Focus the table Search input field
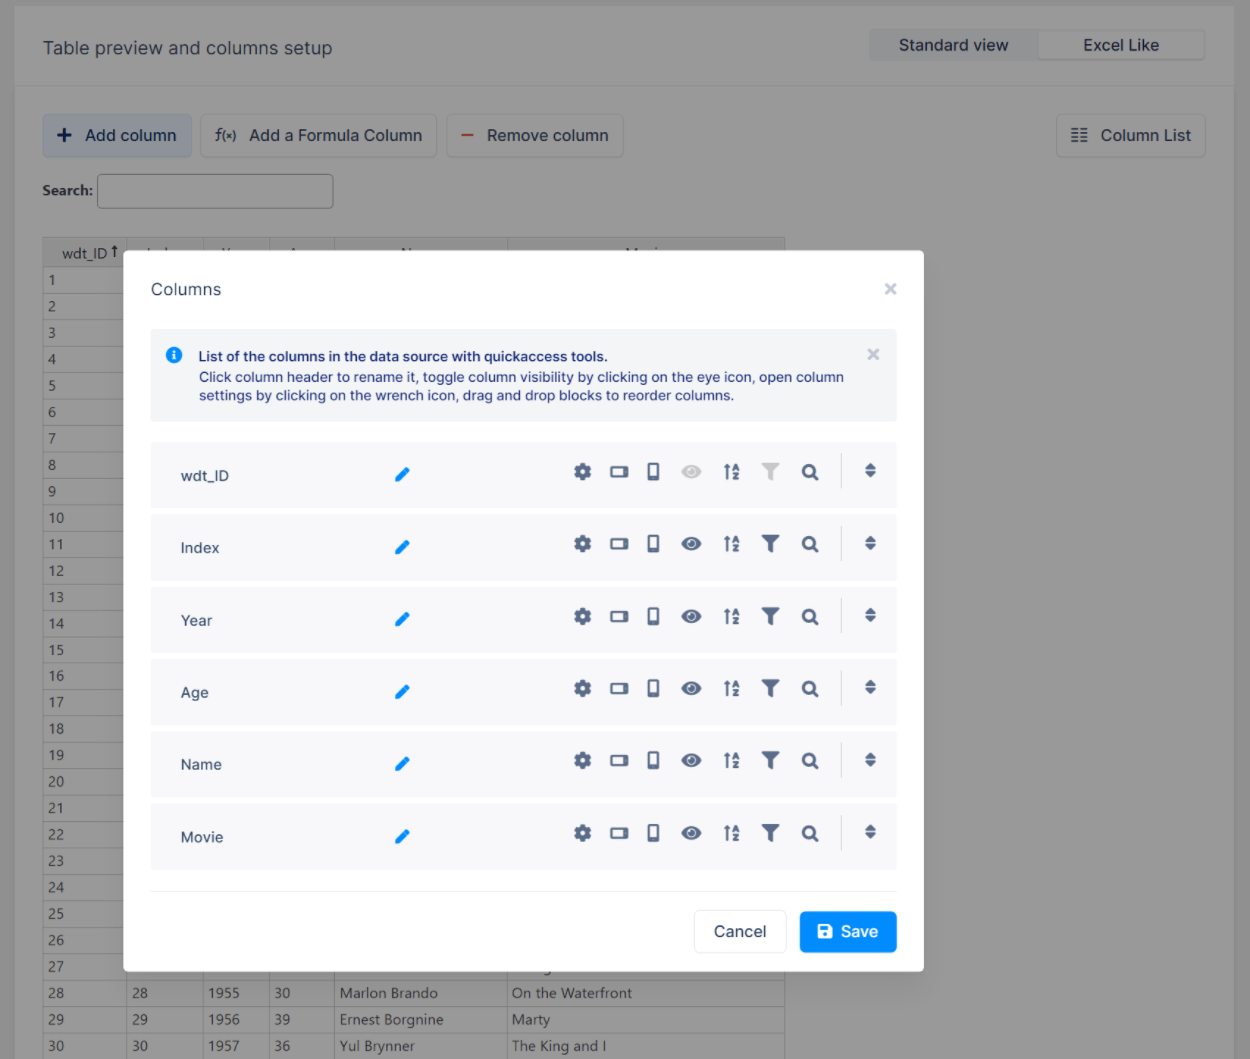1250x1059 pixels. (215, 191)
